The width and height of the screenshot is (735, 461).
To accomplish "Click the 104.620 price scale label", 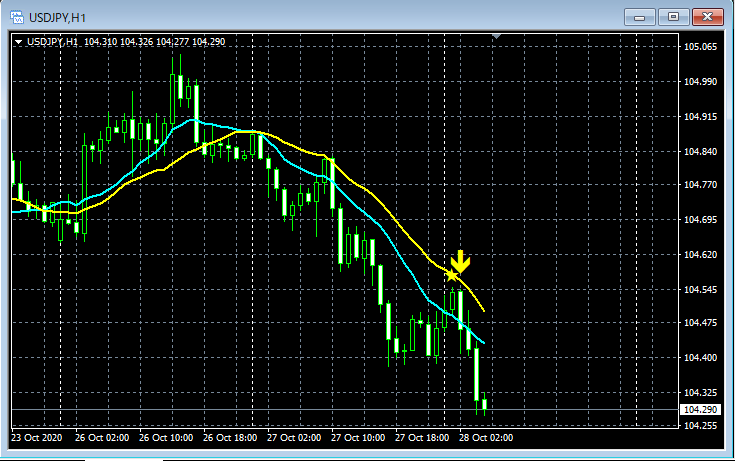I will click(x=700, y=255).
